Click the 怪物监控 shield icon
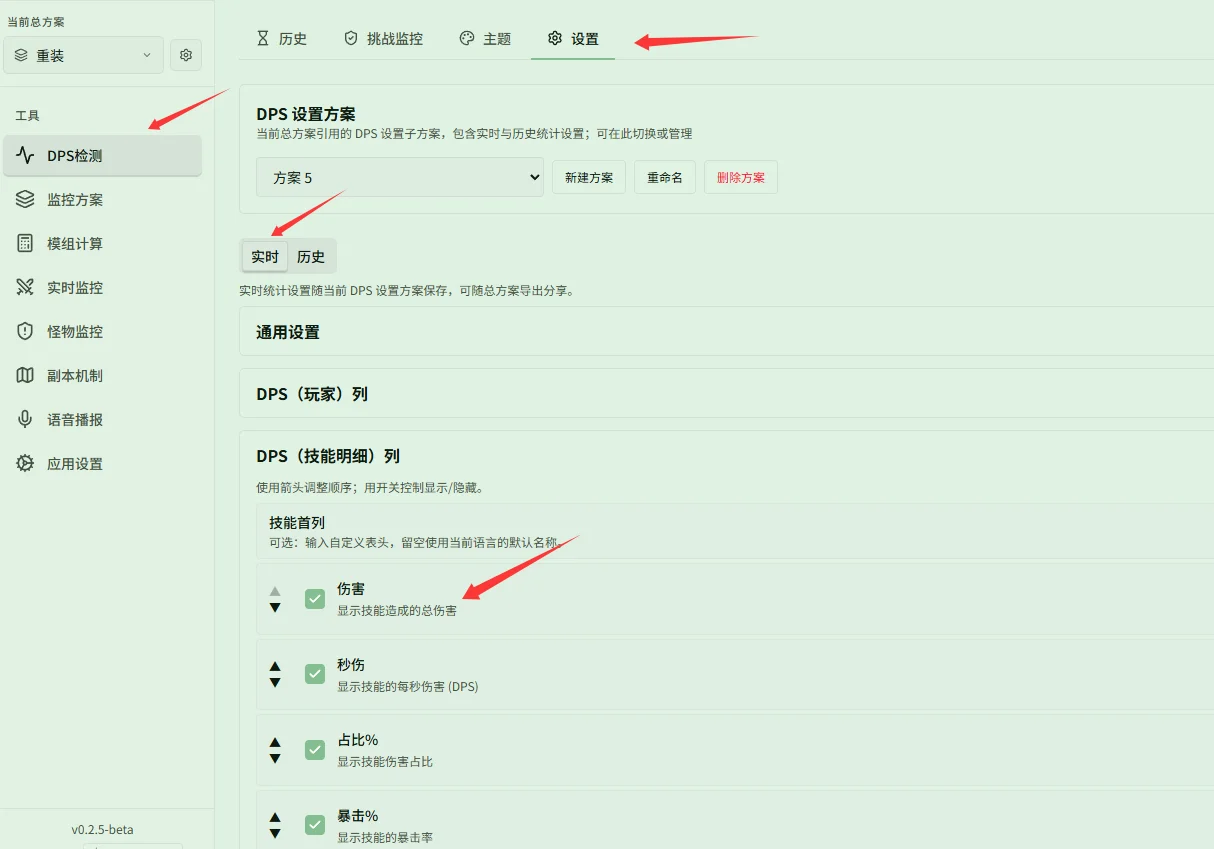 click(x=25, y=332)
